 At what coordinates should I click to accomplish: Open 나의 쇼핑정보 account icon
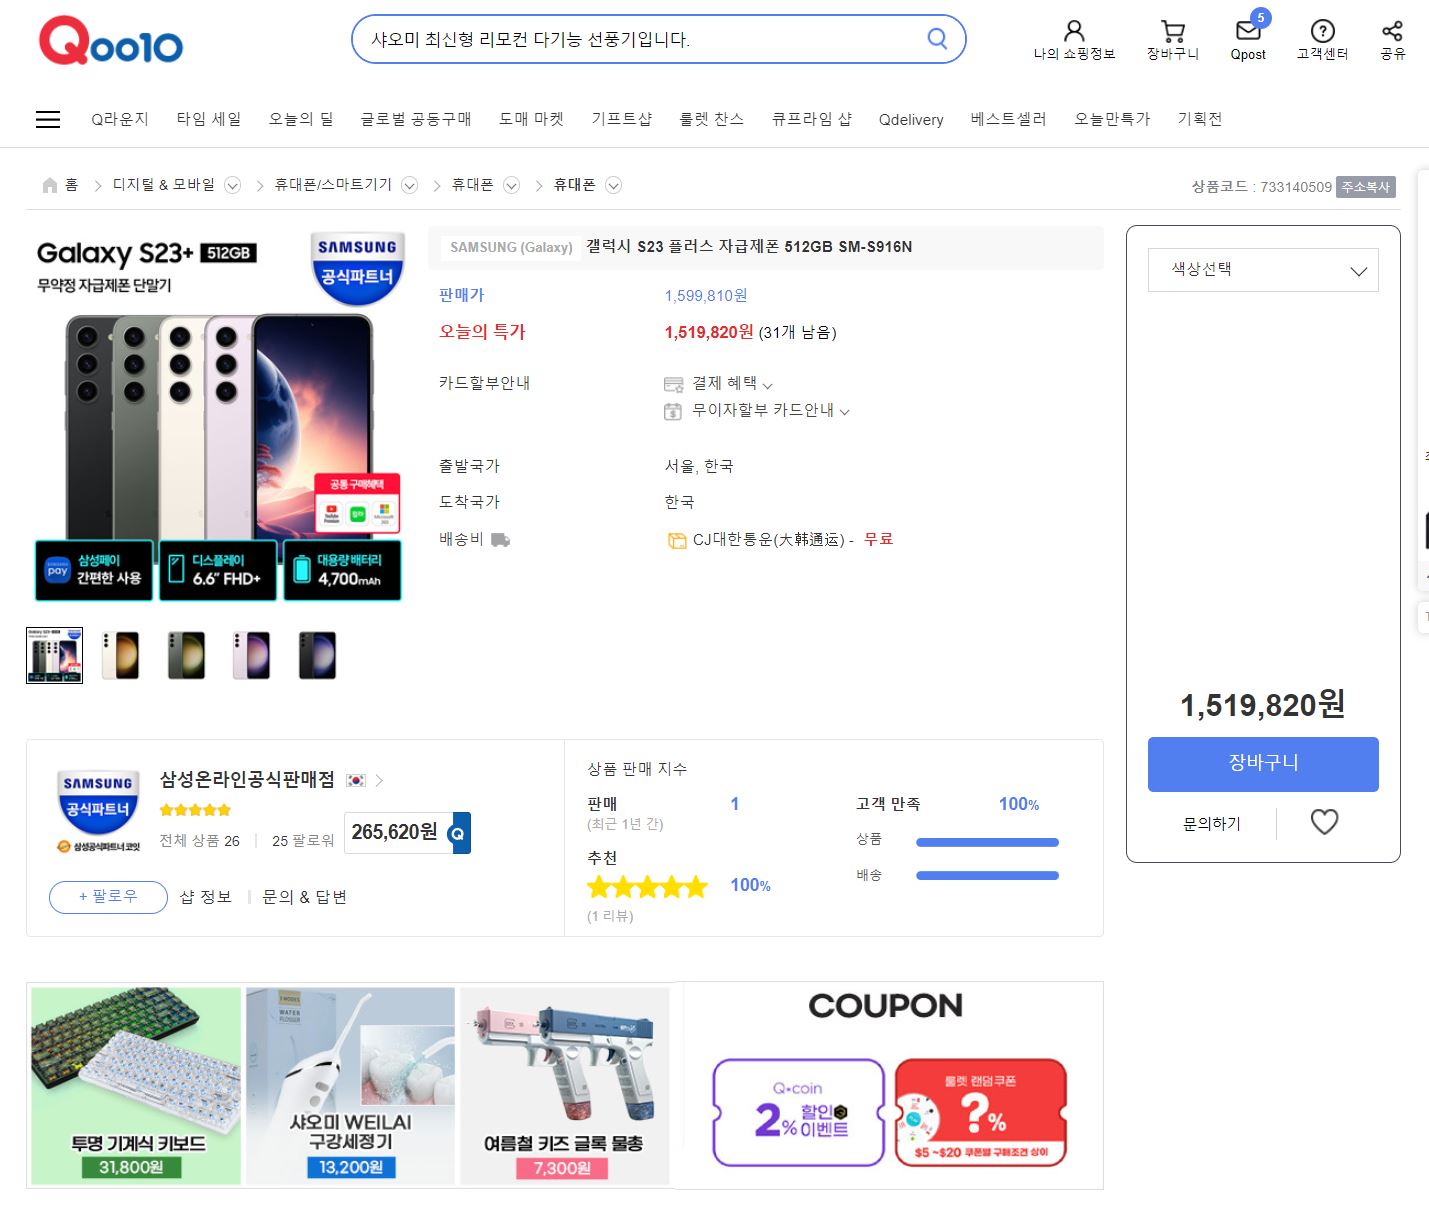coord(1074,31)
